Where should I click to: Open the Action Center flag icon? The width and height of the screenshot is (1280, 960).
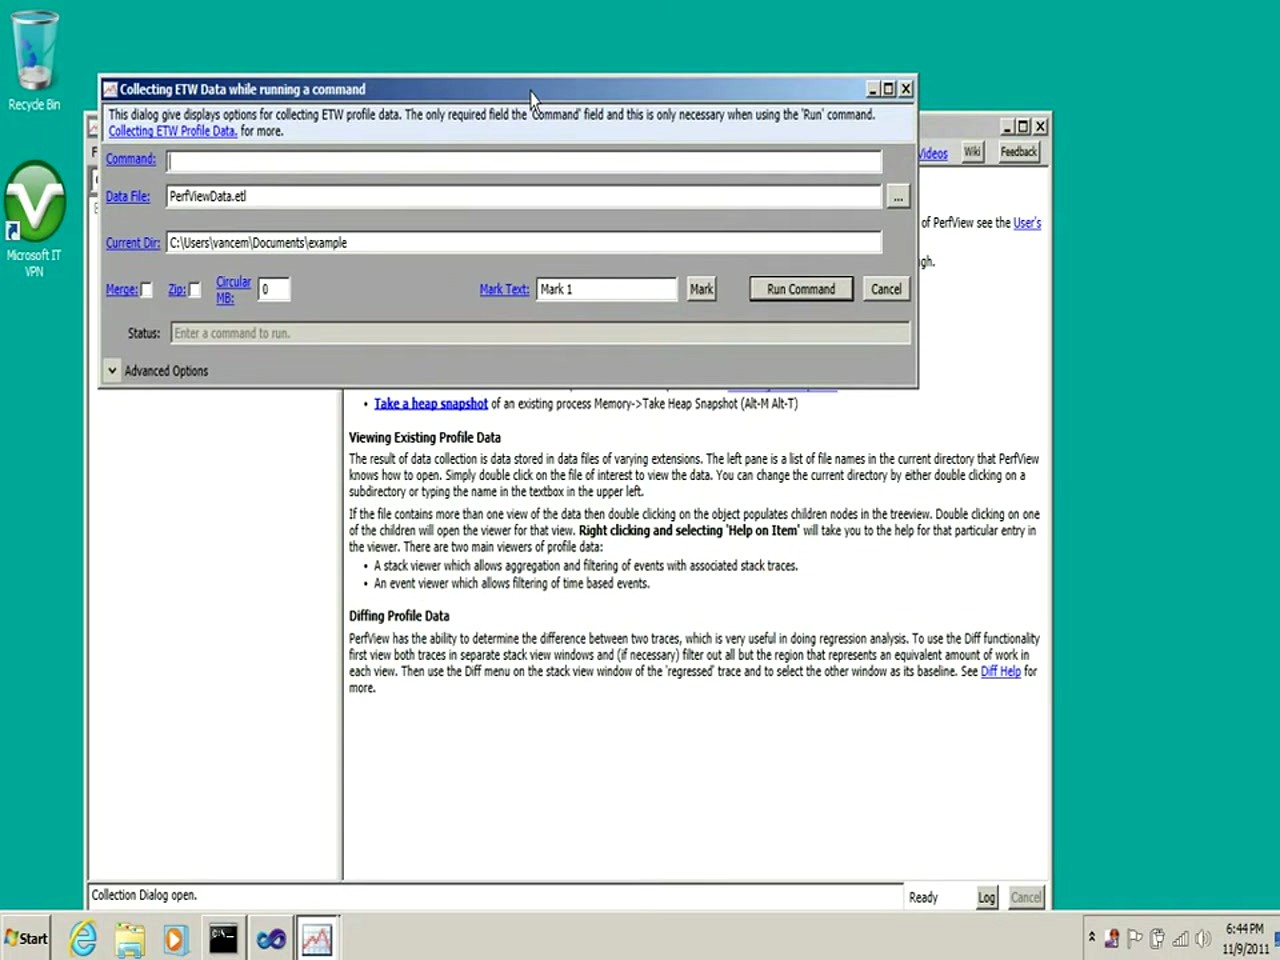pyautogui.click(x=1135, y=938)
